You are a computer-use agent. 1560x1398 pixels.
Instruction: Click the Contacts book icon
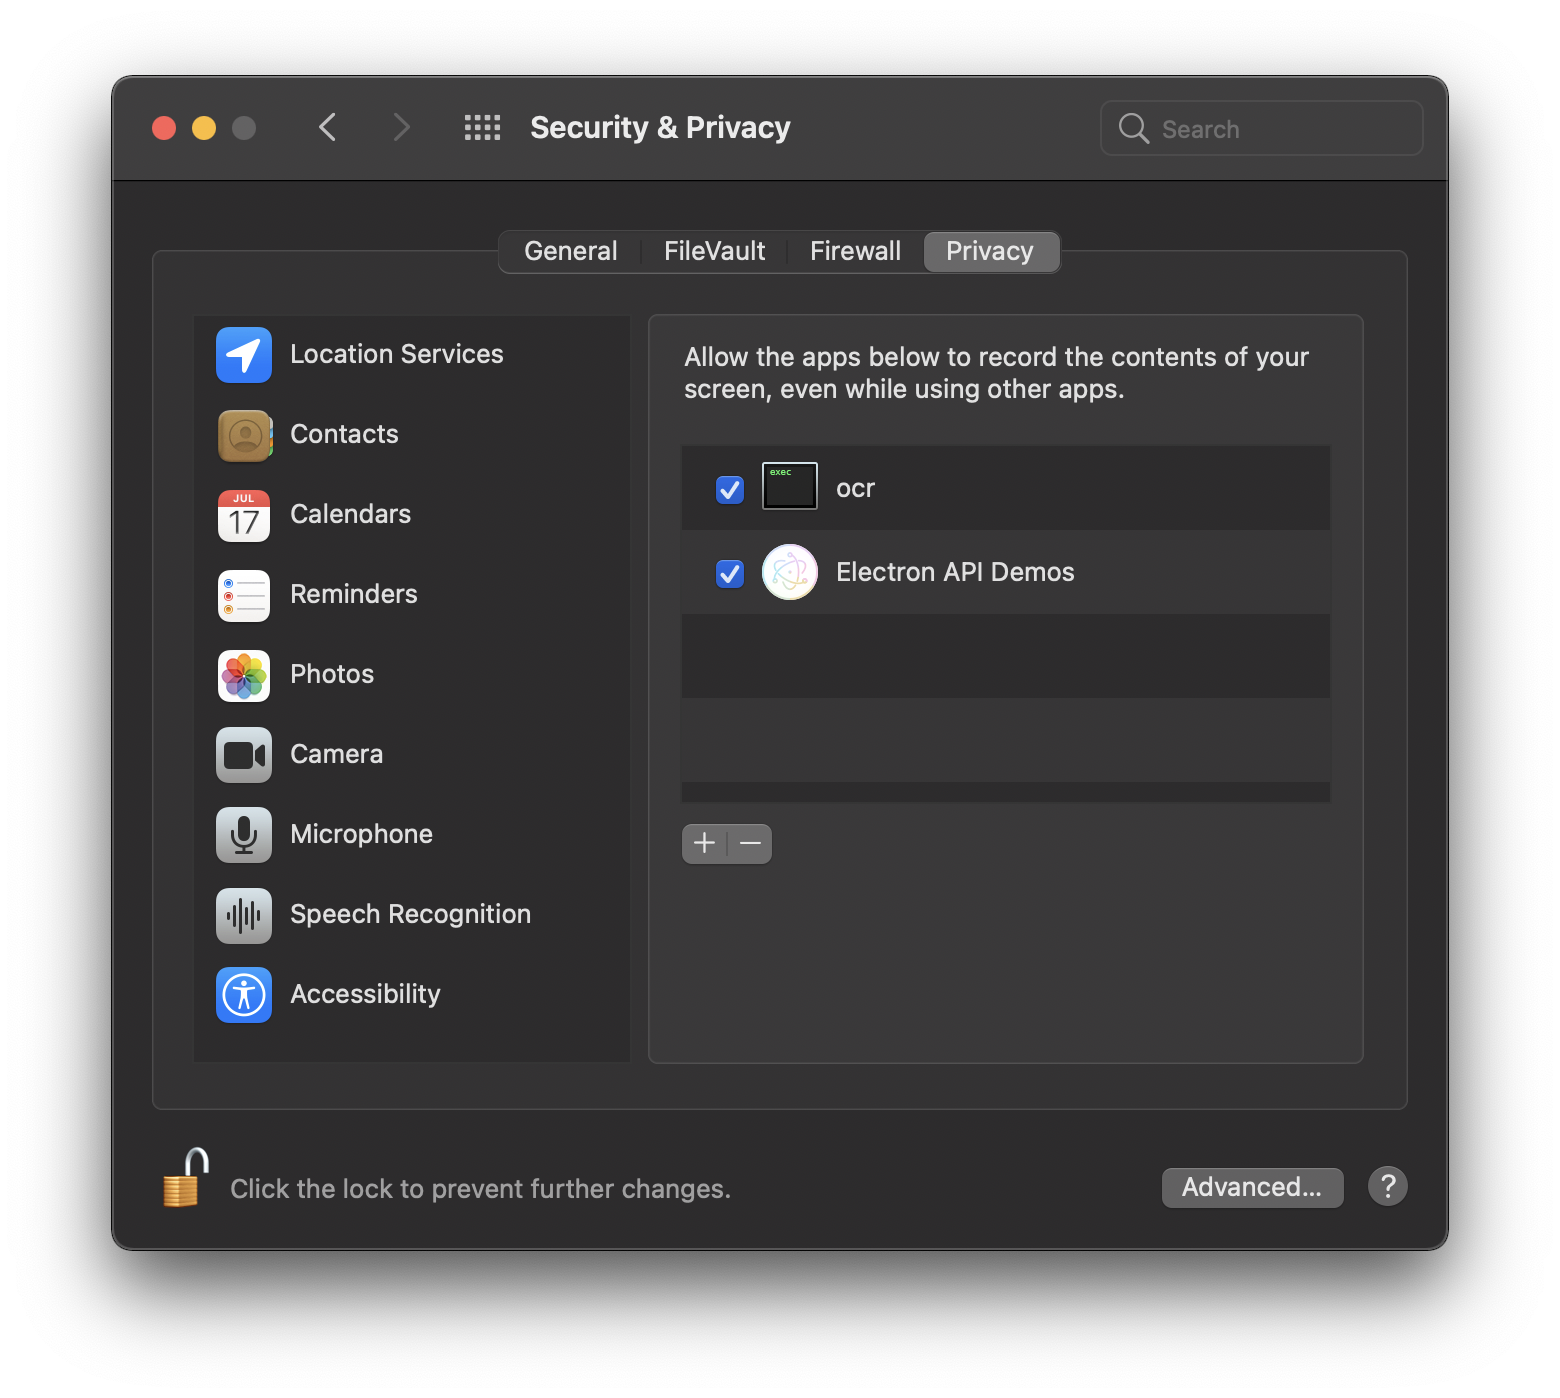point(244,435)
